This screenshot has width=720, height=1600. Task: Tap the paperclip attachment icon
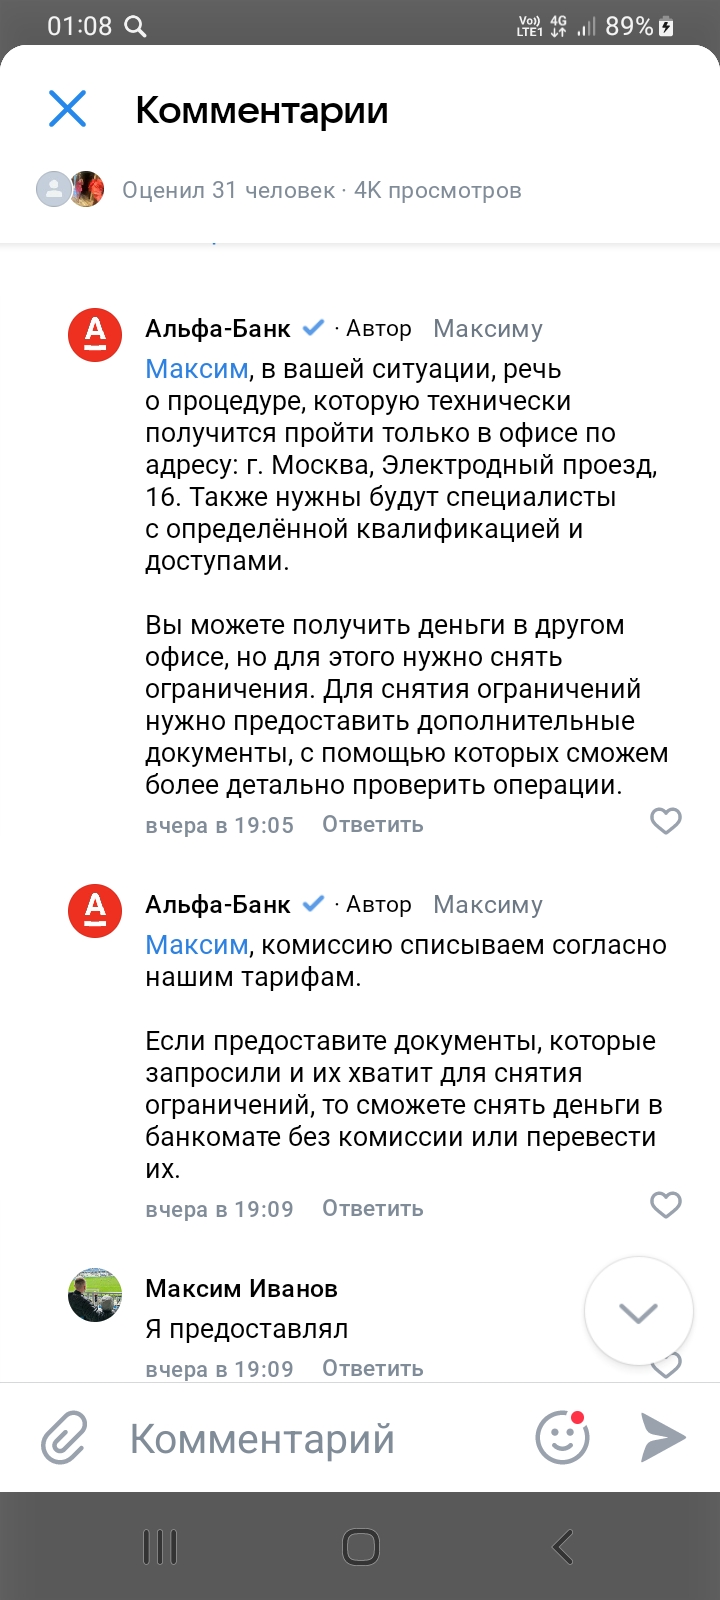coord(64,1439)
